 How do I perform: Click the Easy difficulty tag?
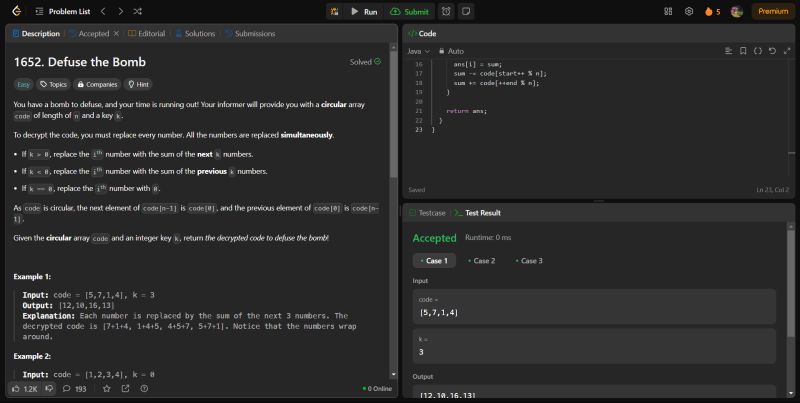click(x=23, y=85)
